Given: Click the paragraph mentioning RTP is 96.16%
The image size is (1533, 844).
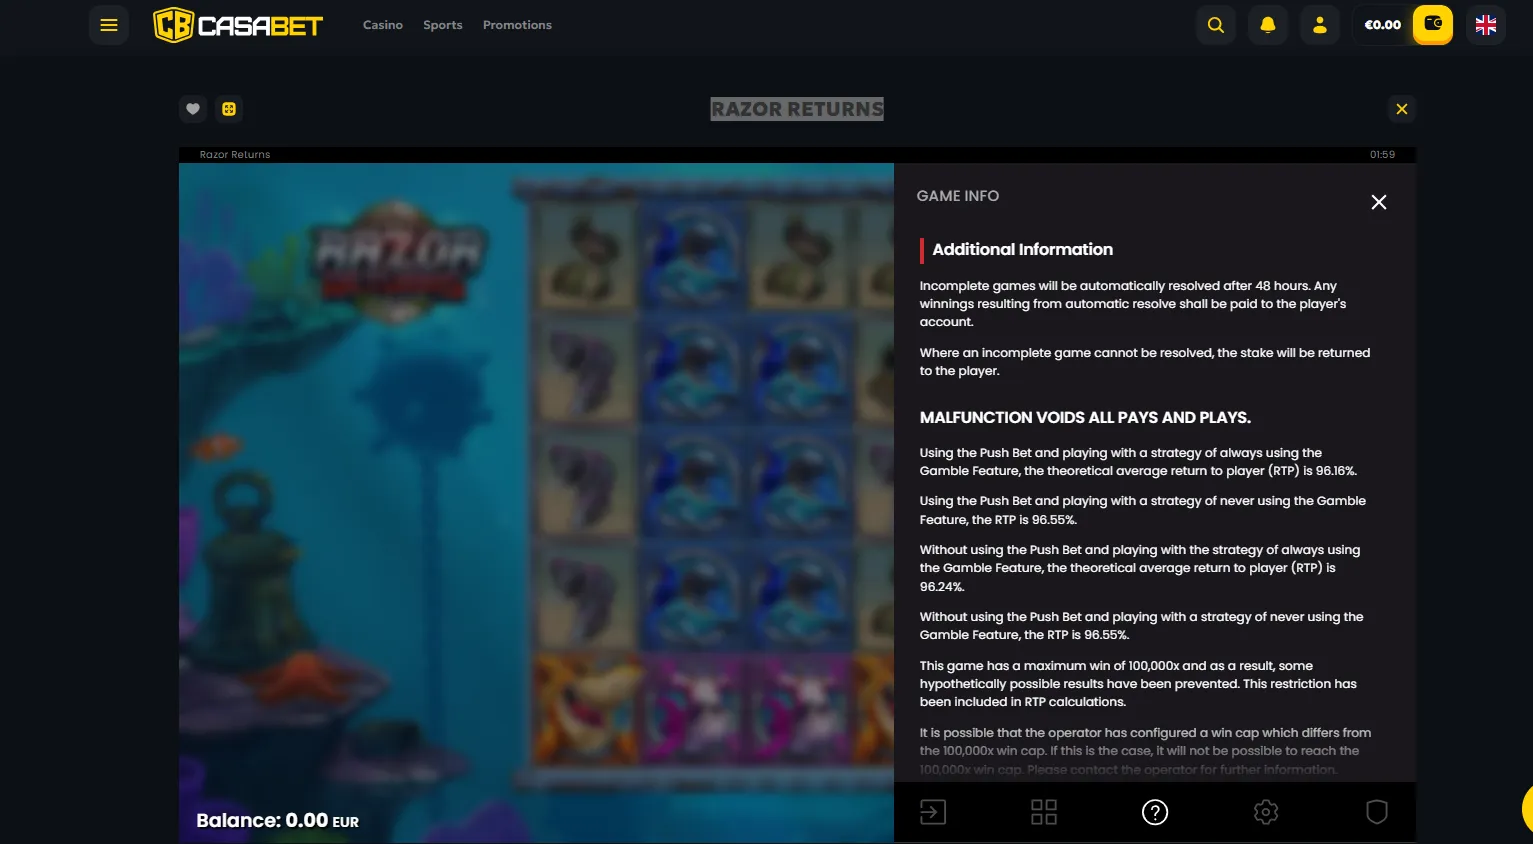Looking at the screenshot, I should (1138, 462).
